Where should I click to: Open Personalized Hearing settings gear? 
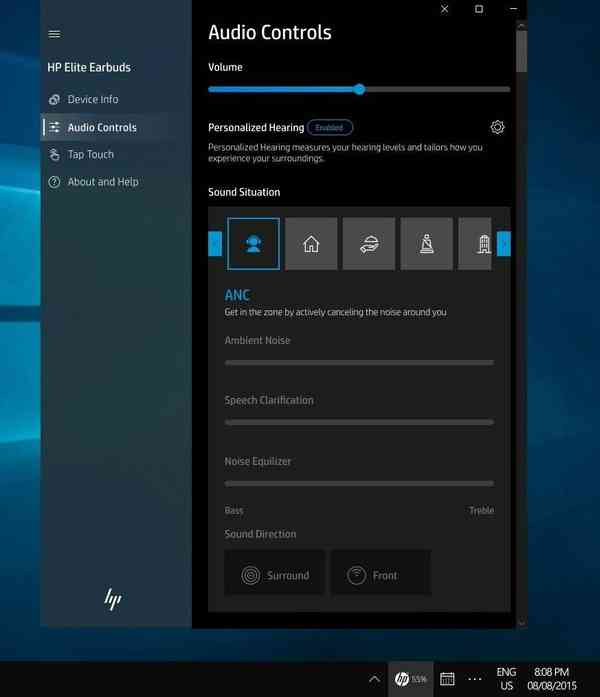pyautogui.click(x=497, y=127)
